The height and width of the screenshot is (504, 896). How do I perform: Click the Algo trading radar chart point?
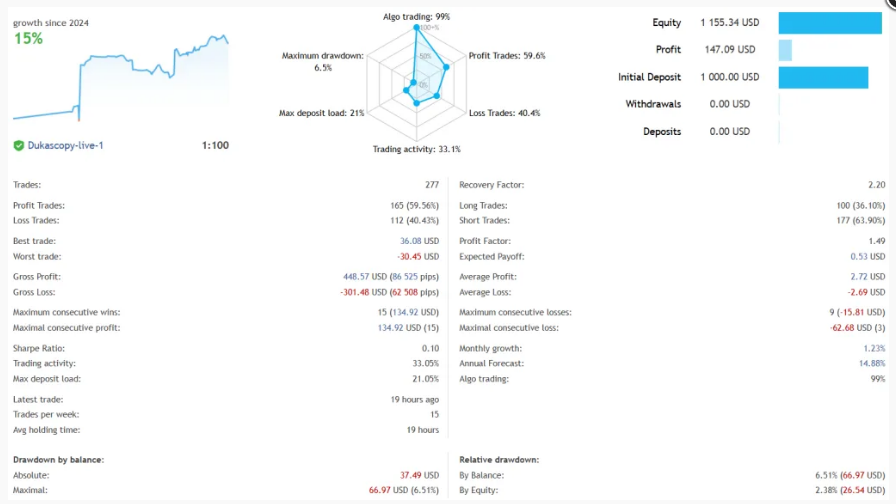click(417, 27)
